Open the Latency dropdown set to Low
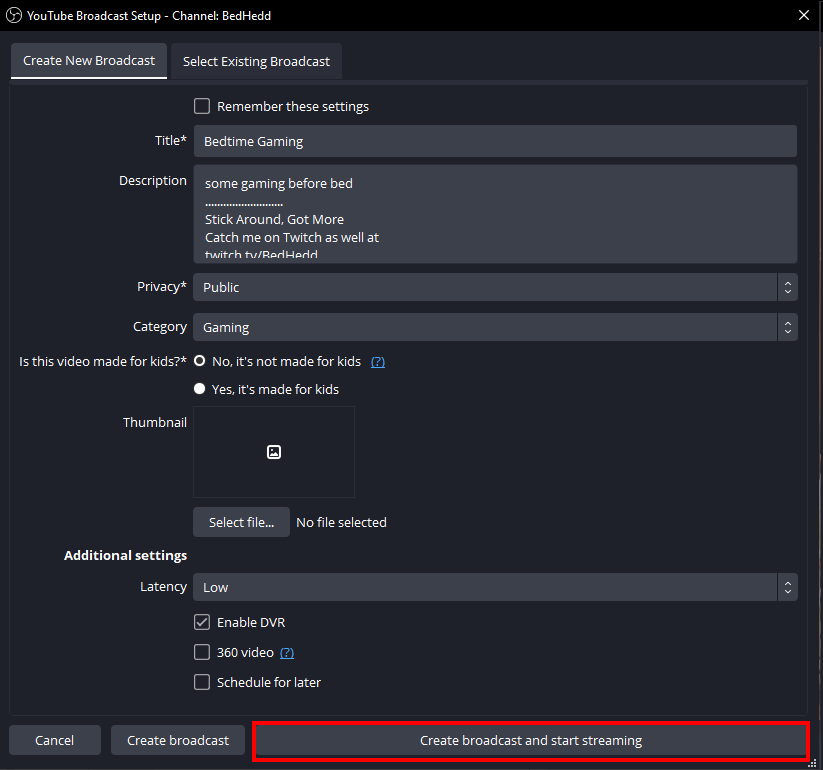 [x=495, y=587]
